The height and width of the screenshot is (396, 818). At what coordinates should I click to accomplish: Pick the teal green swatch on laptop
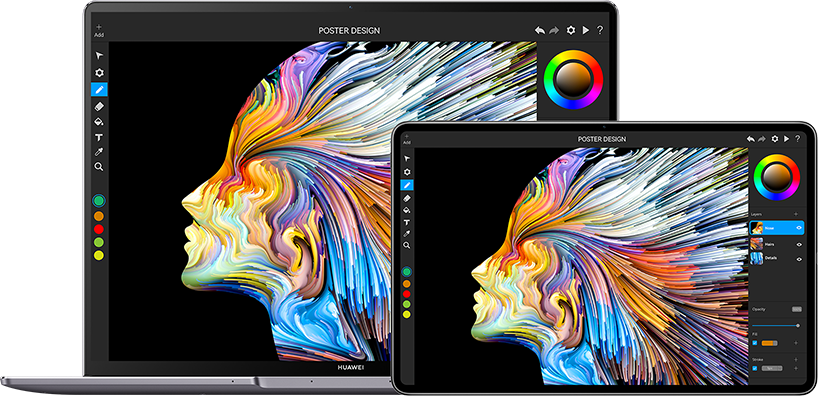(99, 200)
